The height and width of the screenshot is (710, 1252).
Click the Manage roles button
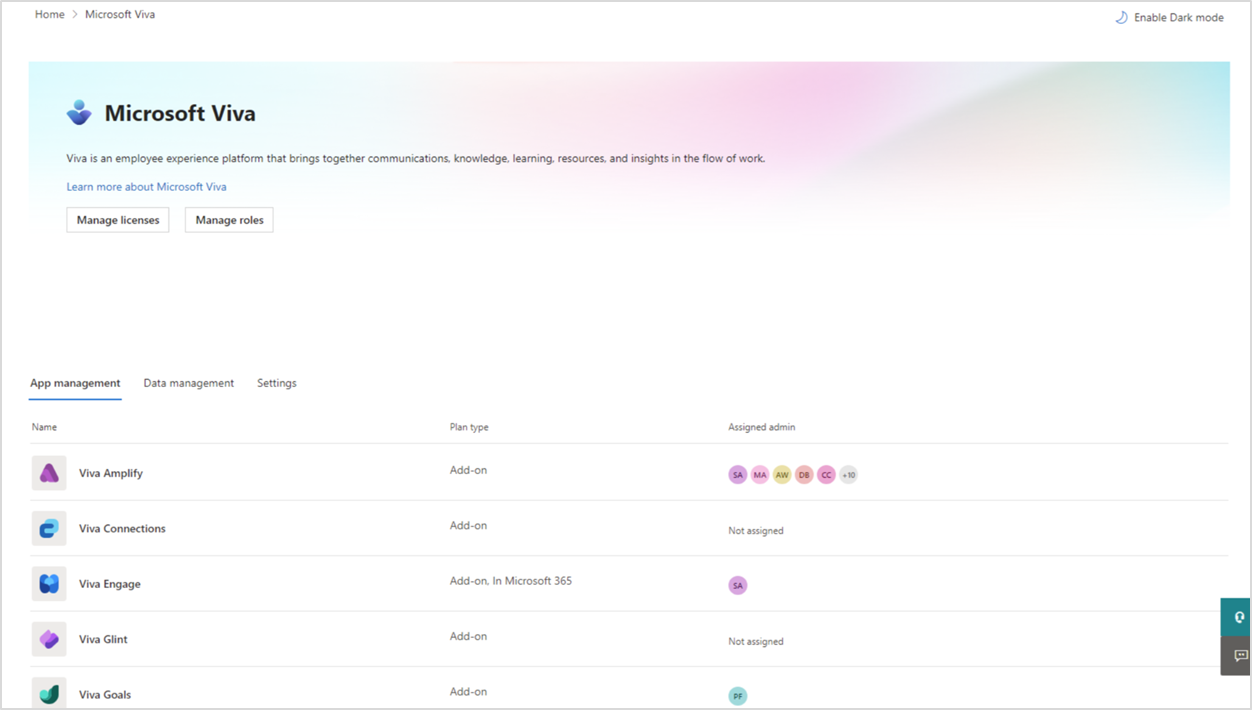point(229,219)
